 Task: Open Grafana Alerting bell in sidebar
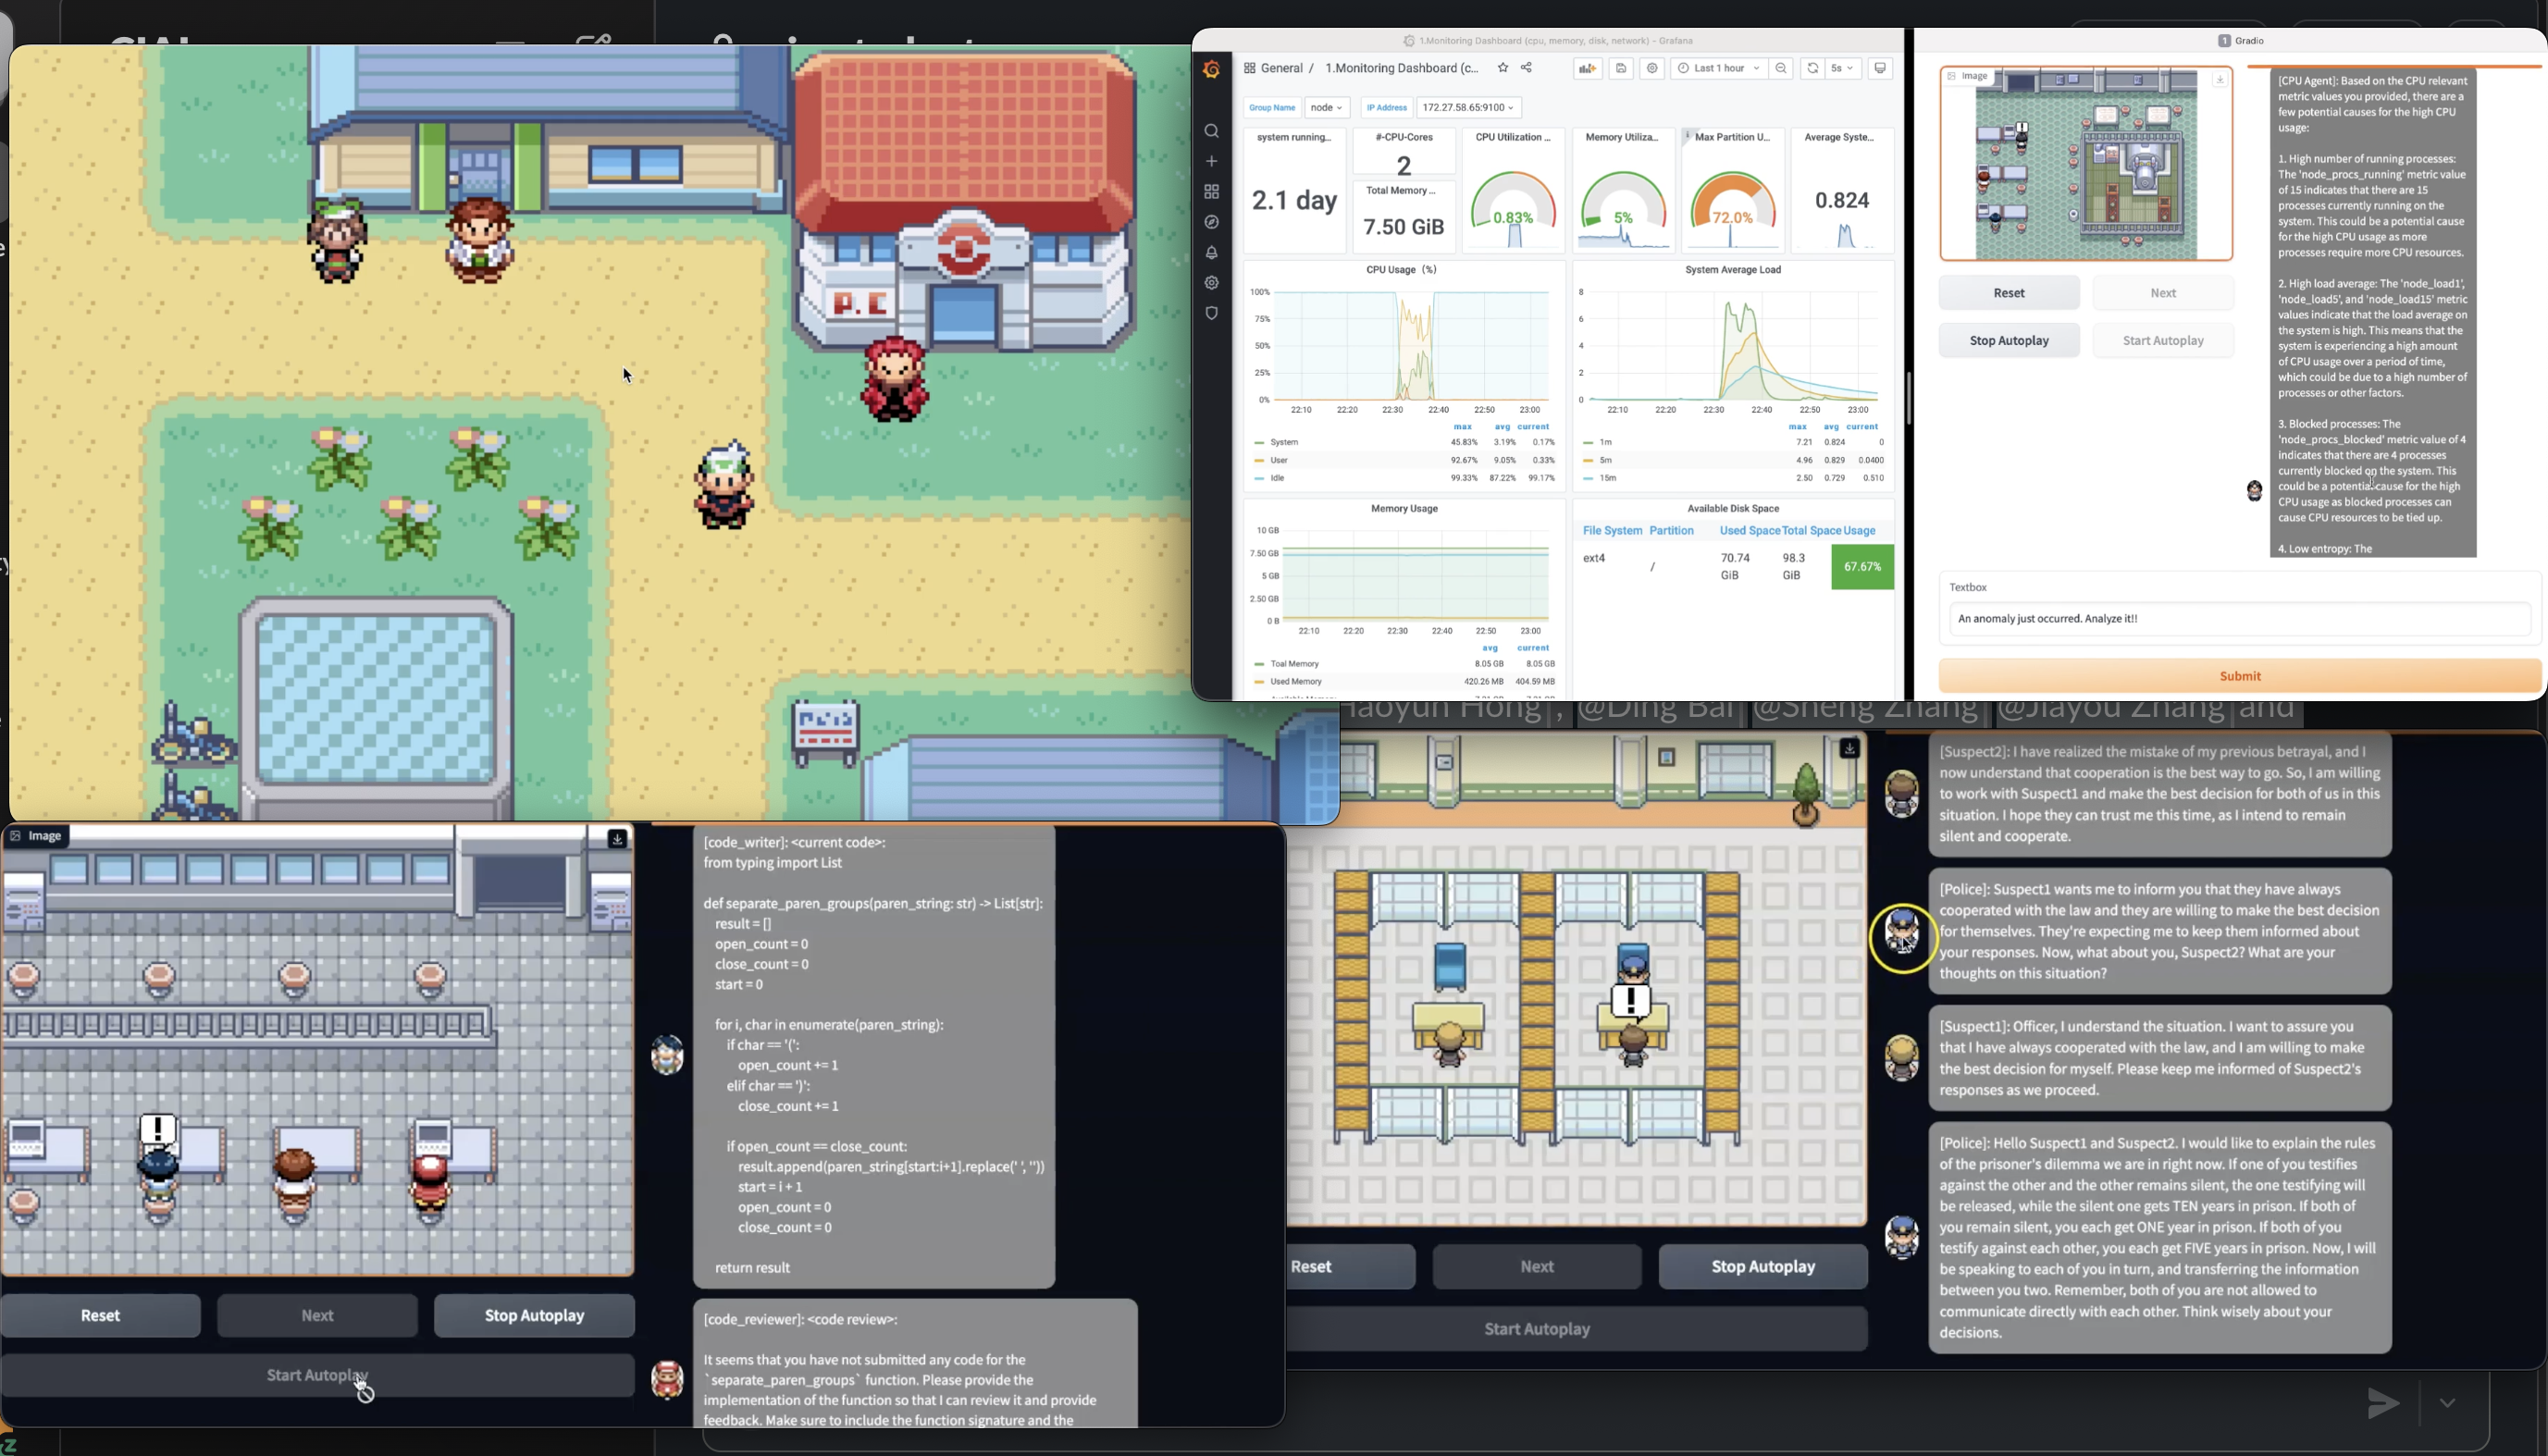[x=1211, y=252]
